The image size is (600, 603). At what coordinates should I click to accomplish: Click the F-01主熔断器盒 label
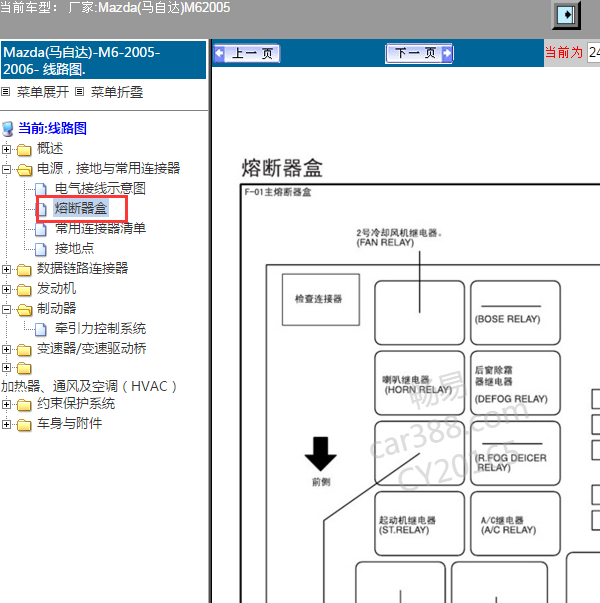[x=278, y=192]
